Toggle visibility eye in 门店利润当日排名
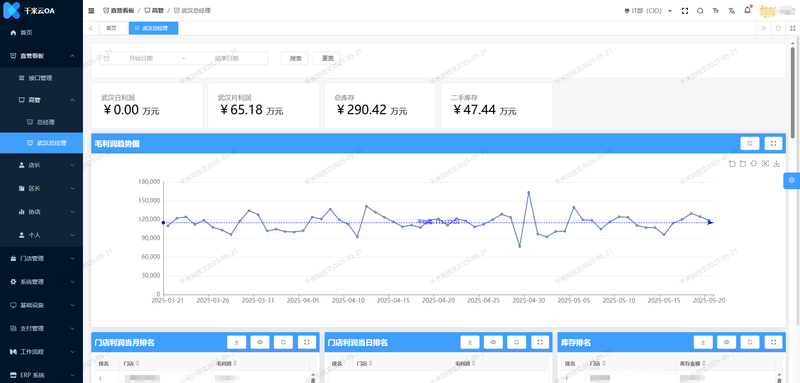Viewport: 800px width, 383px height. click(493, 343)
